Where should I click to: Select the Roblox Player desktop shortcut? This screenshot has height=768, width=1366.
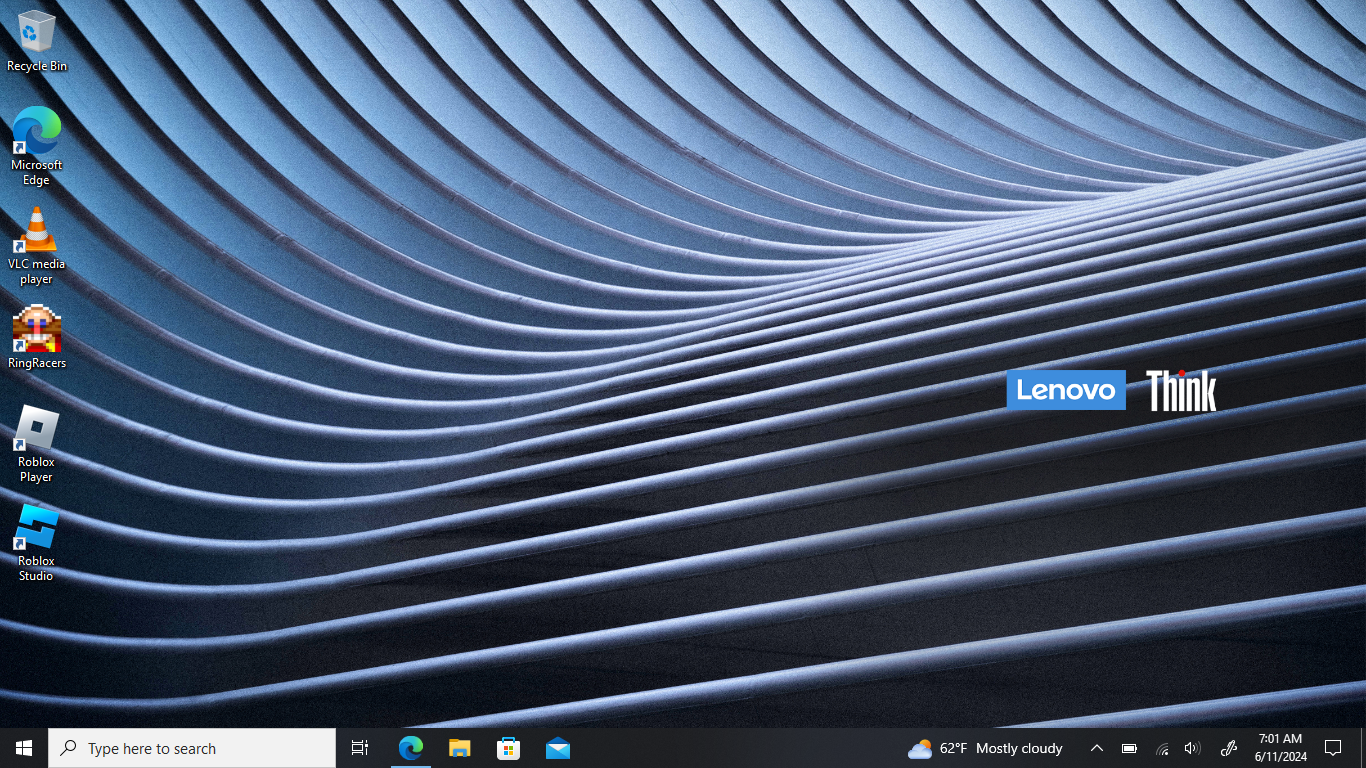pyautogui.click(x=37, y=444)
